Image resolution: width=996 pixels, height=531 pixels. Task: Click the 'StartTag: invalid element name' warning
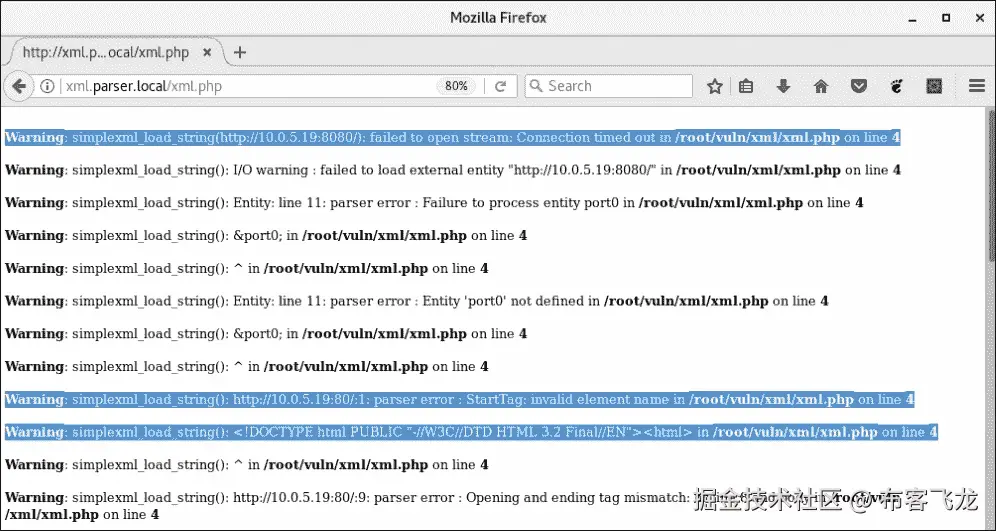[x=459, y=400]
